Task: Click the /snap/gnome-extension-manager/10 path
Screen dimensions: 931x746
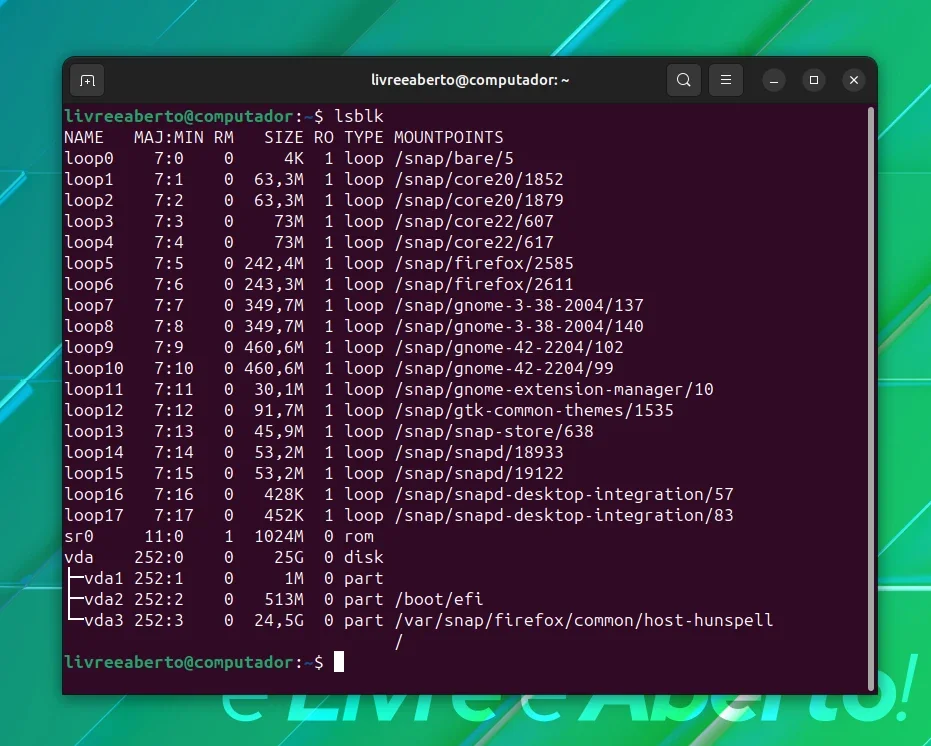Action: pos(553,390)
